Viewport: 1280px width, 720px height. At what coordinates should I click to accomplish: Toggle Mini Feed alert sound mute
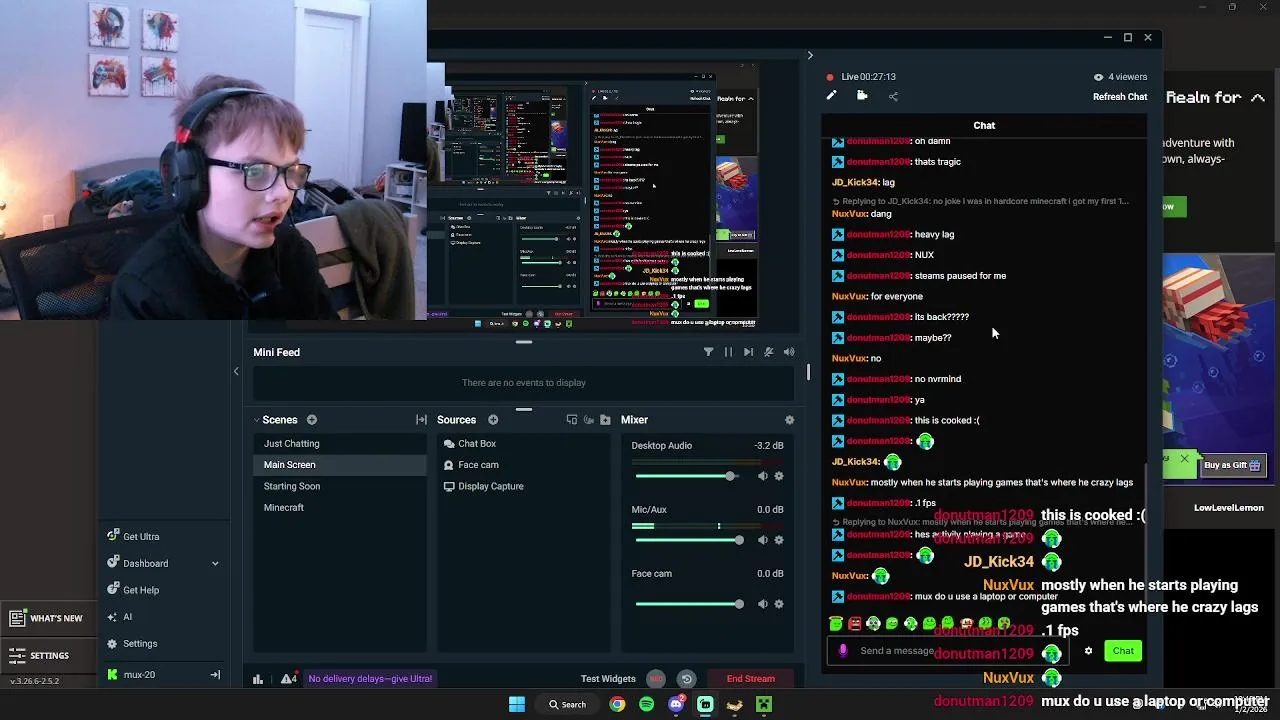pyautogui.click(x=789, y=352)
